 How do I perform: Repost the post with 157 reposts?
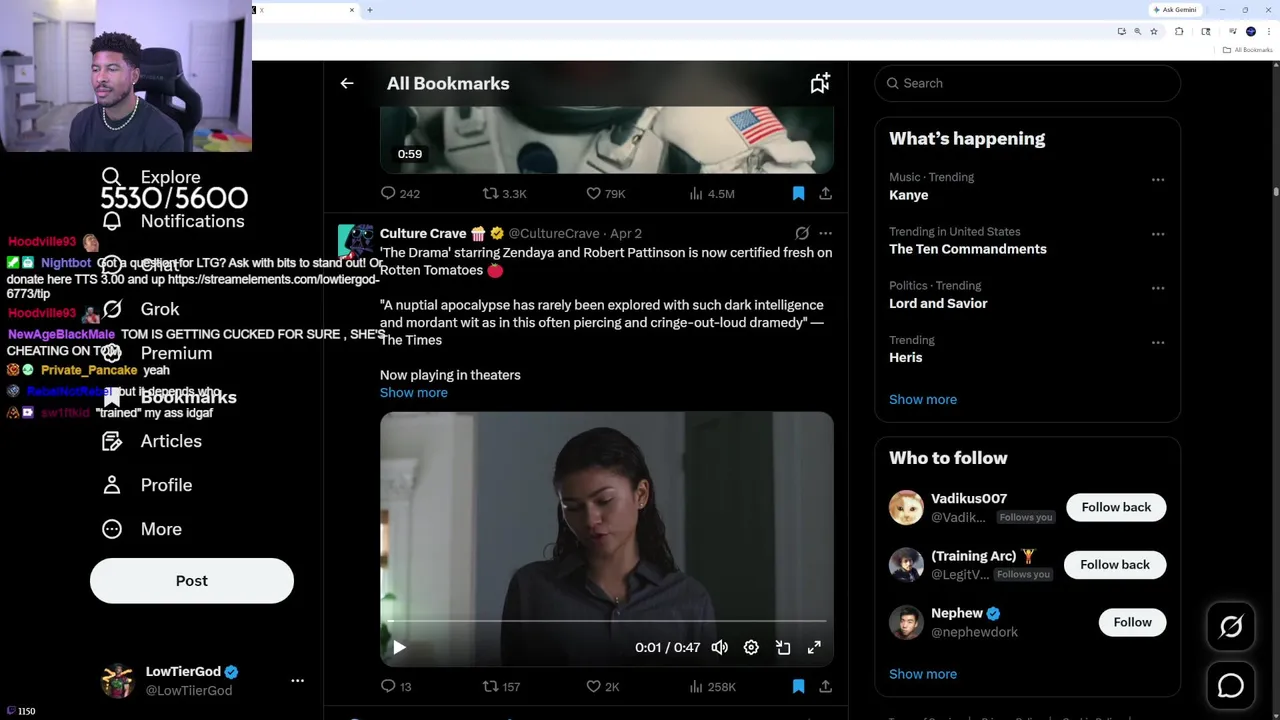pos(501,686)
